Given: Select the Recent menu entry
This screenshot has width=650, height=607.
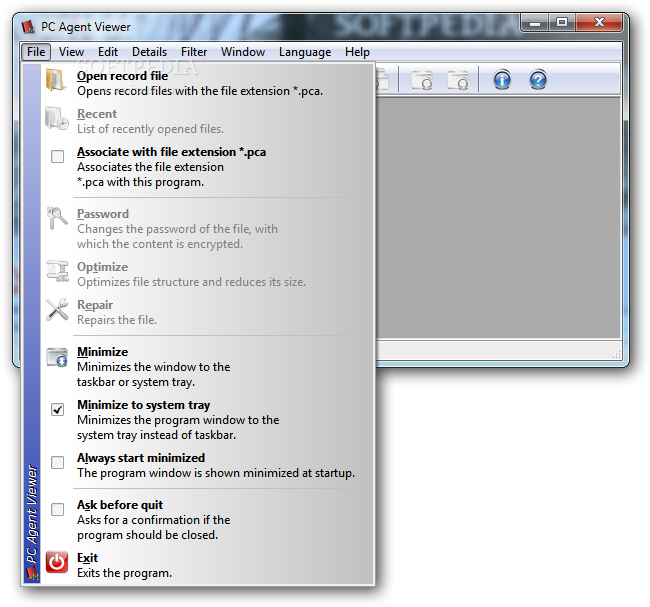Looking at the screenshot, I should 207,121.
